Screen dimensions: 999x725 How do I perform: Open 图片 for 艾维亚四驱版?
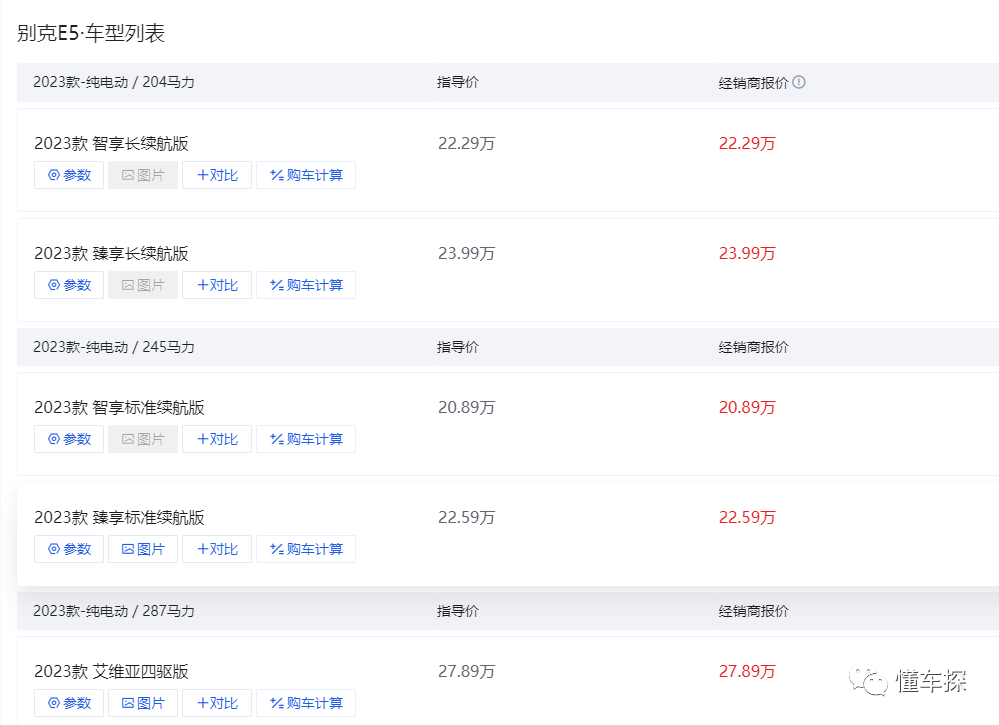coord(143,703)
